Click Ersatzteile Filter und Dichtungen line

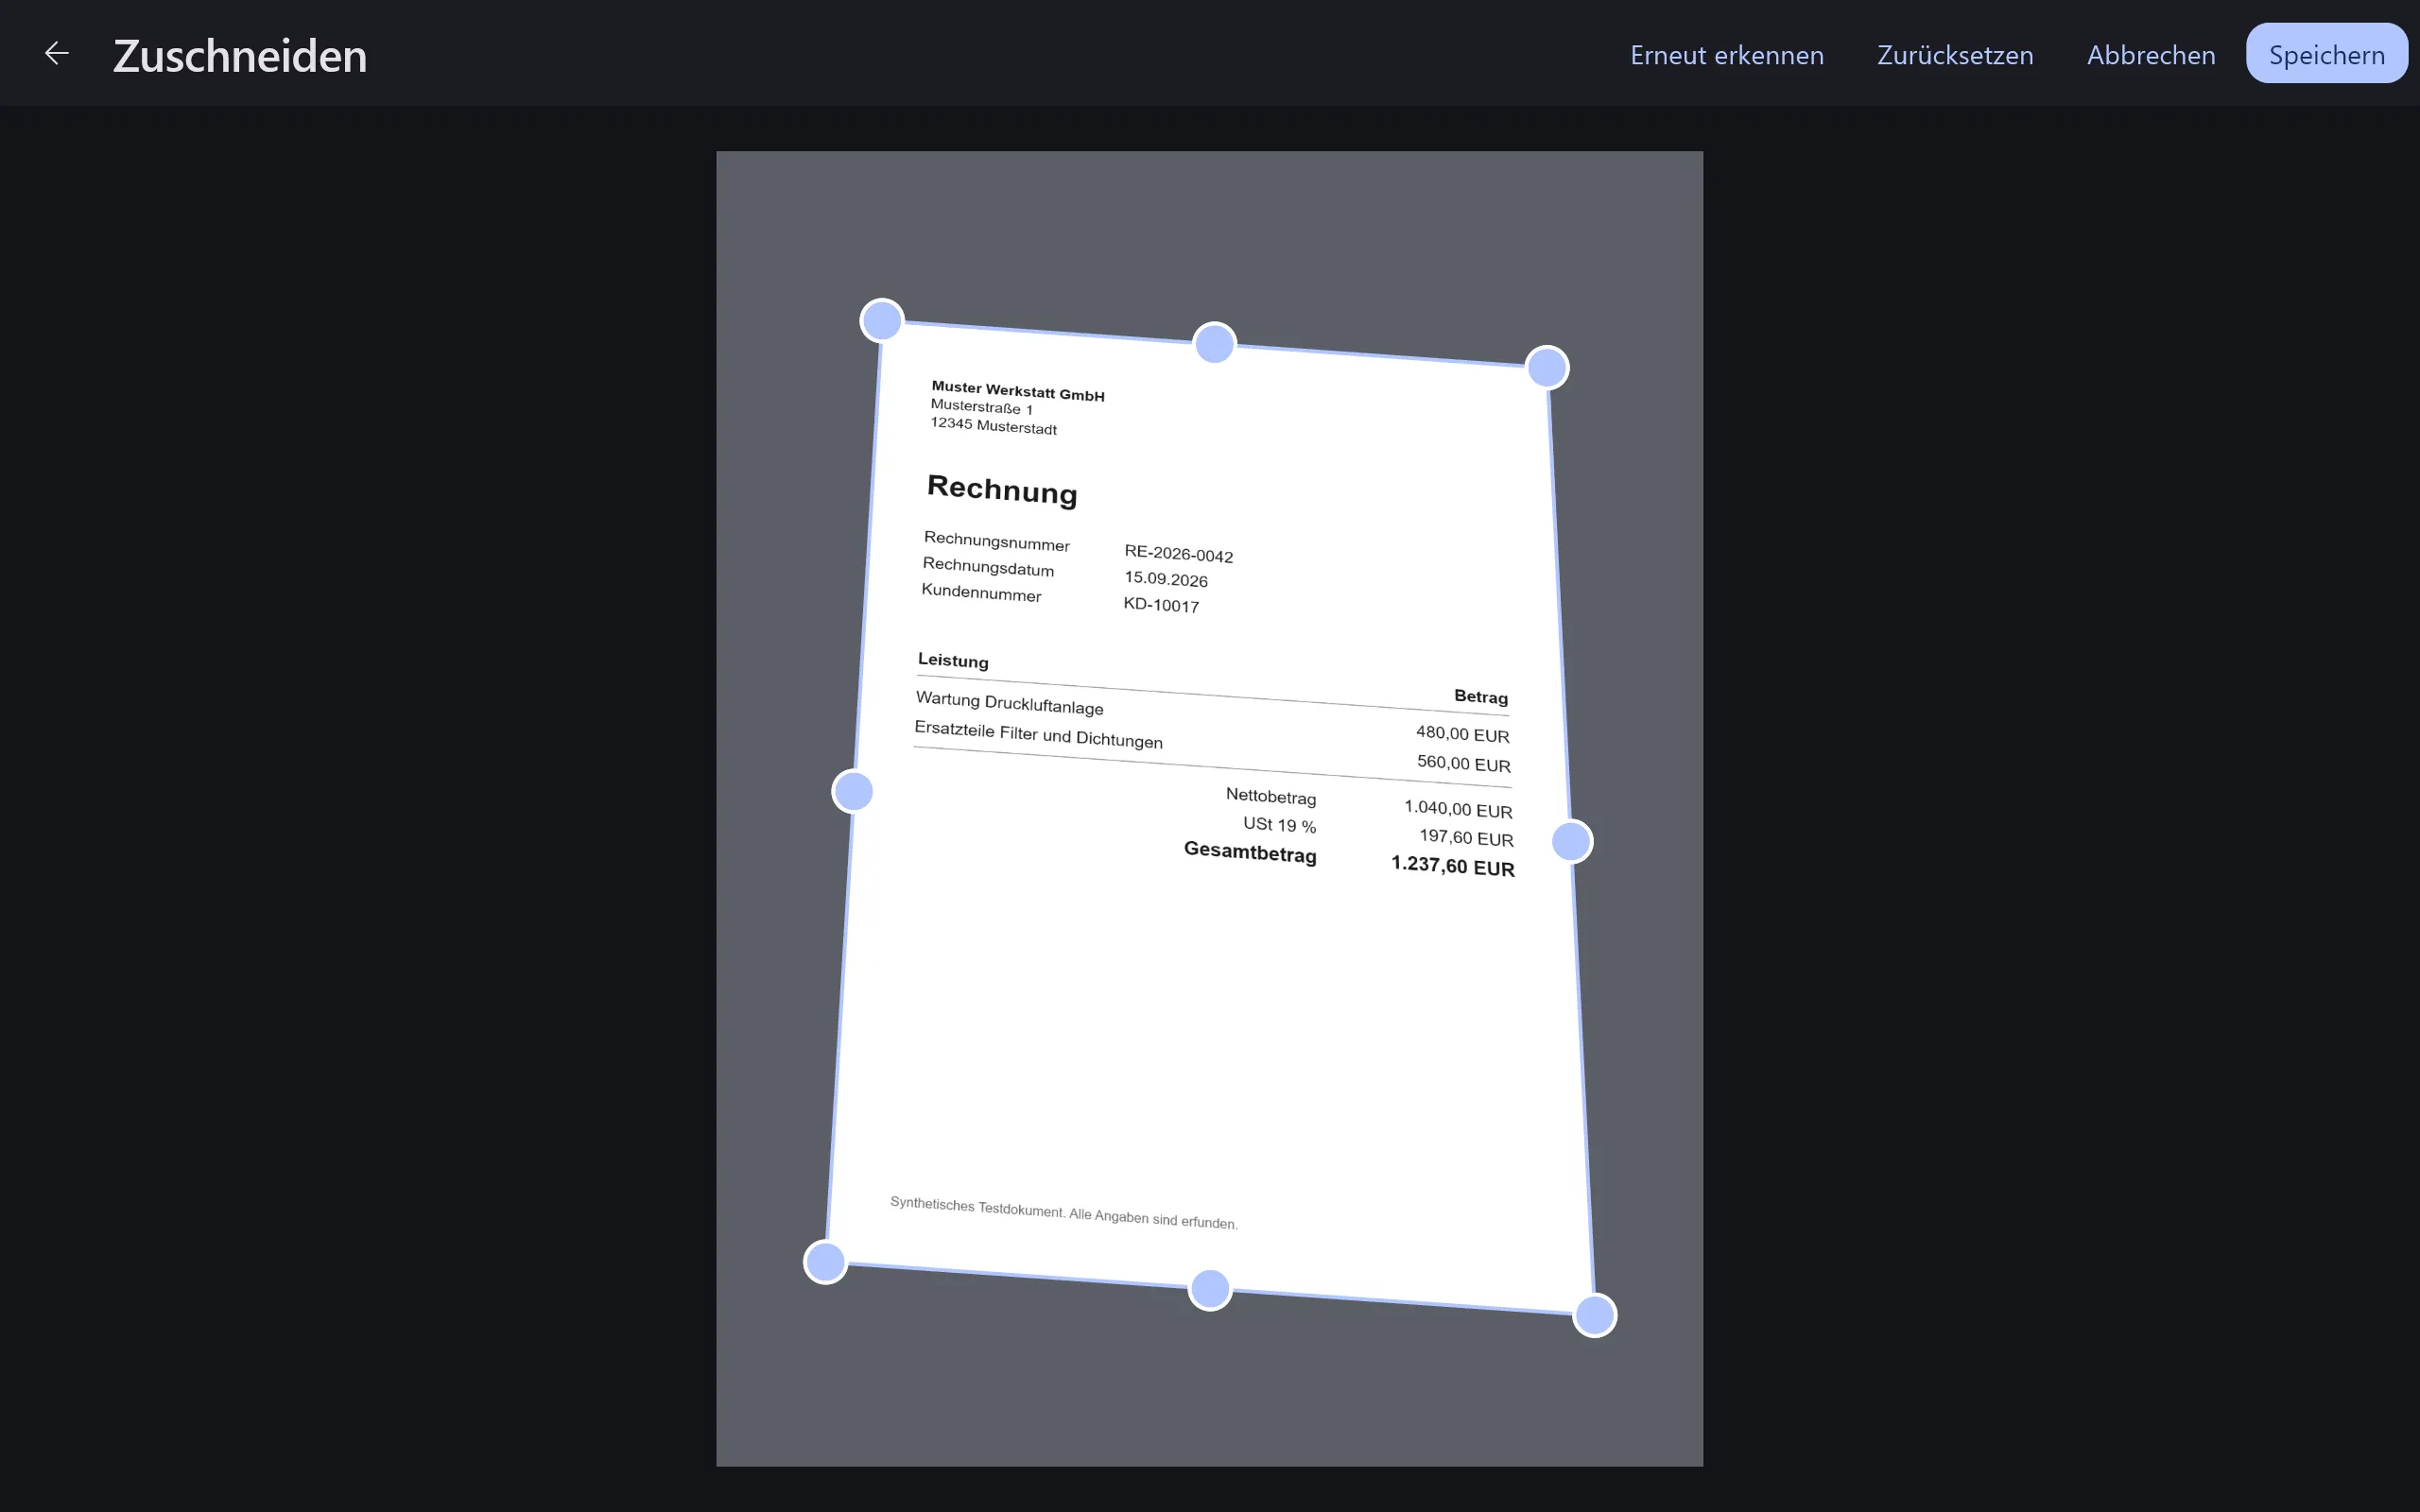(x=1038, y=734)
